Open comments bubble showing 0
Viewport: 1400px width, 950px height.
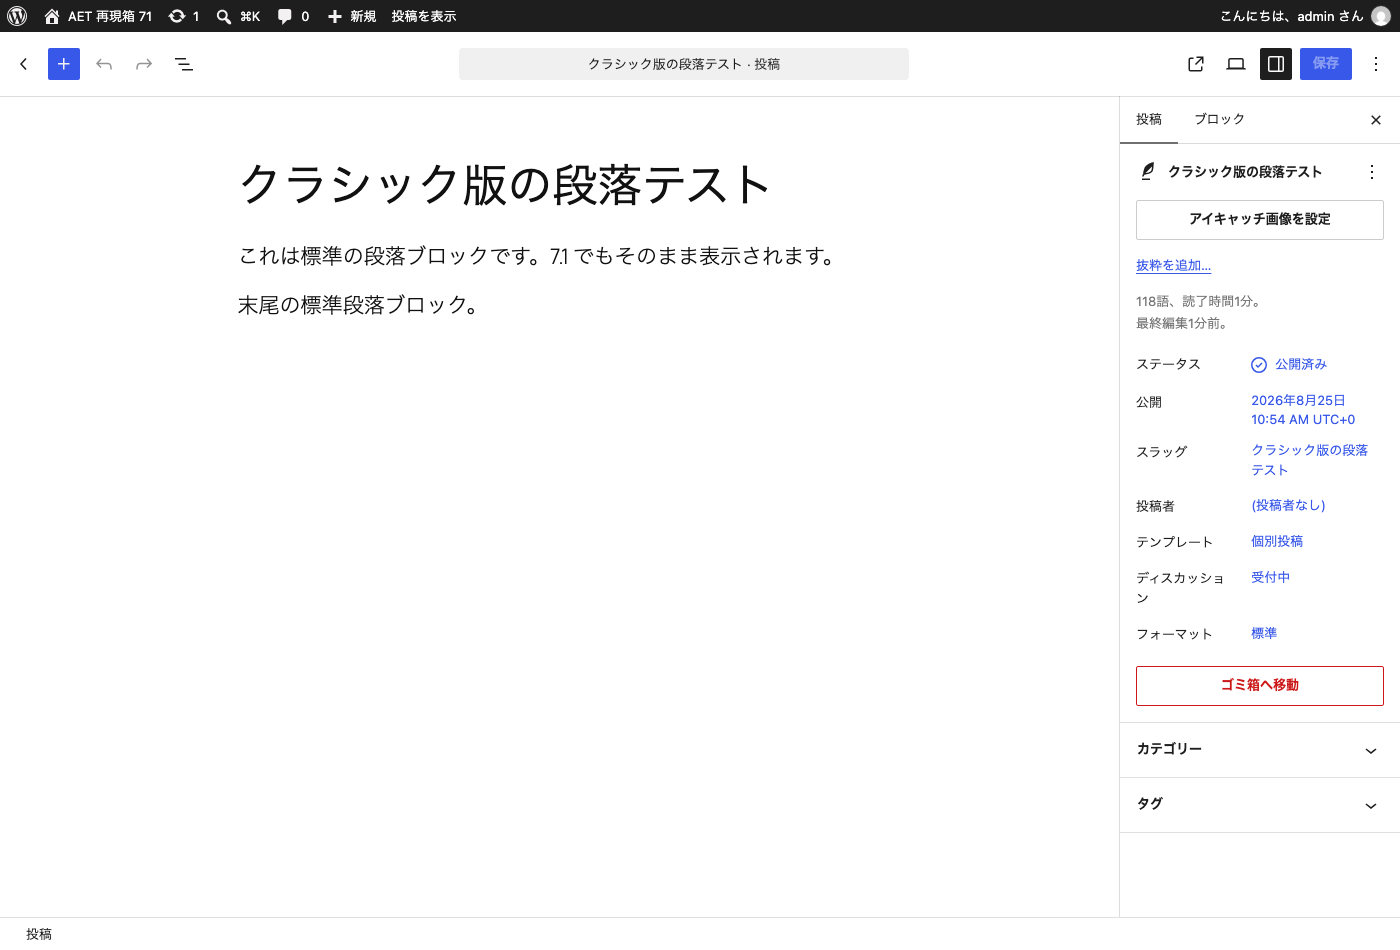pos(293,16)
